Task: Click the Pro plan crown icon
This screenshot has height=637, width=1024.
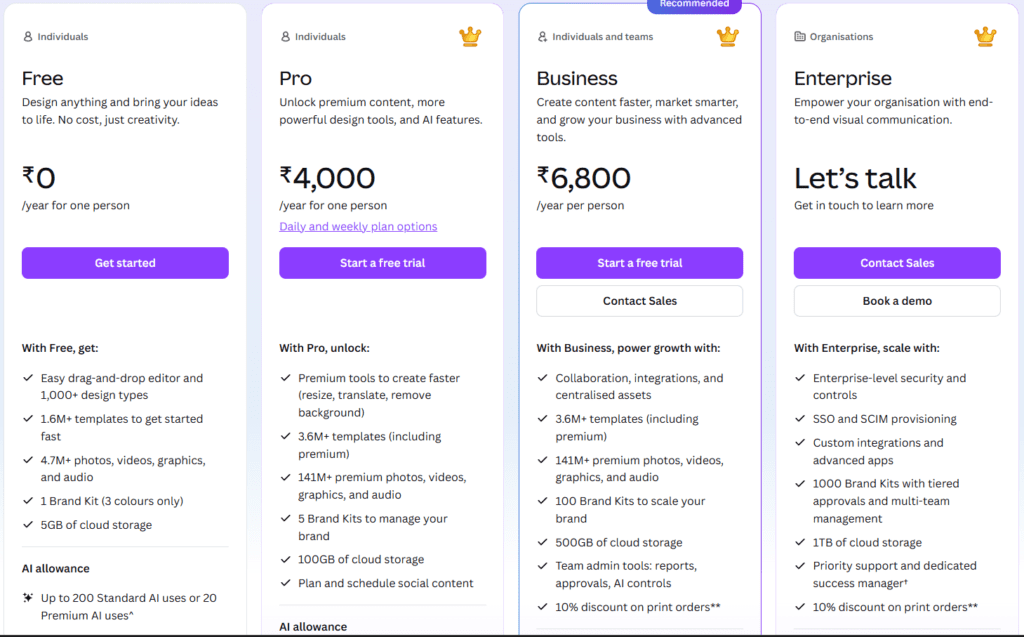Action: (470, 37)
